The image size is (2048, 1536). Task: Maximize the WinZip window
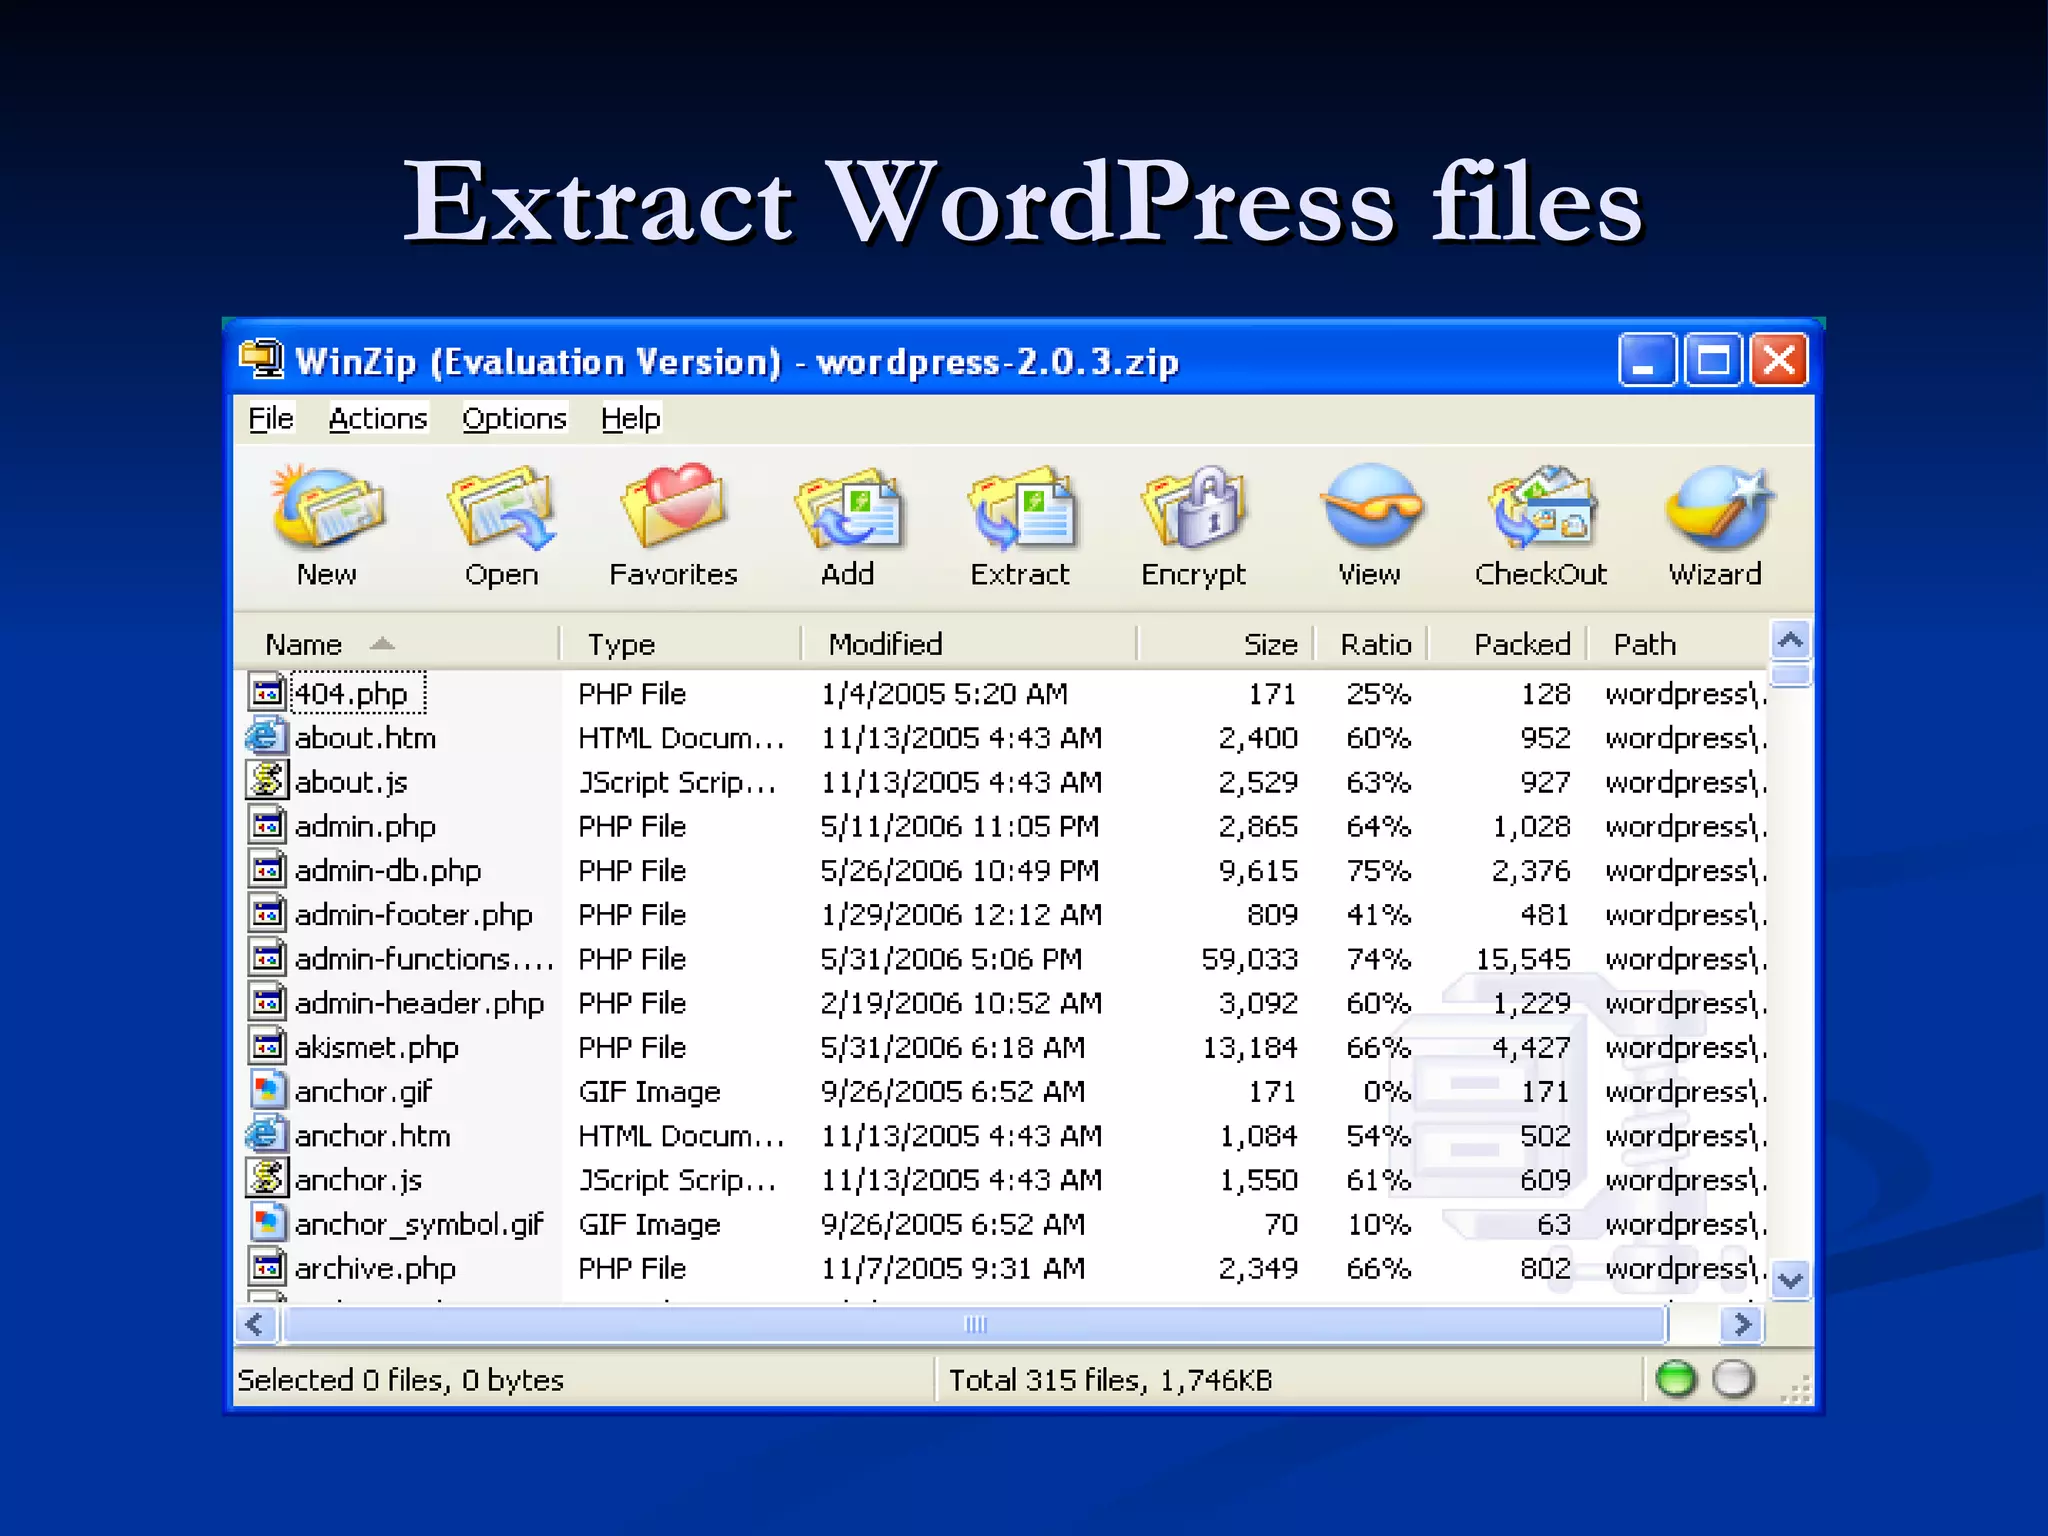tap(1713, 360)
